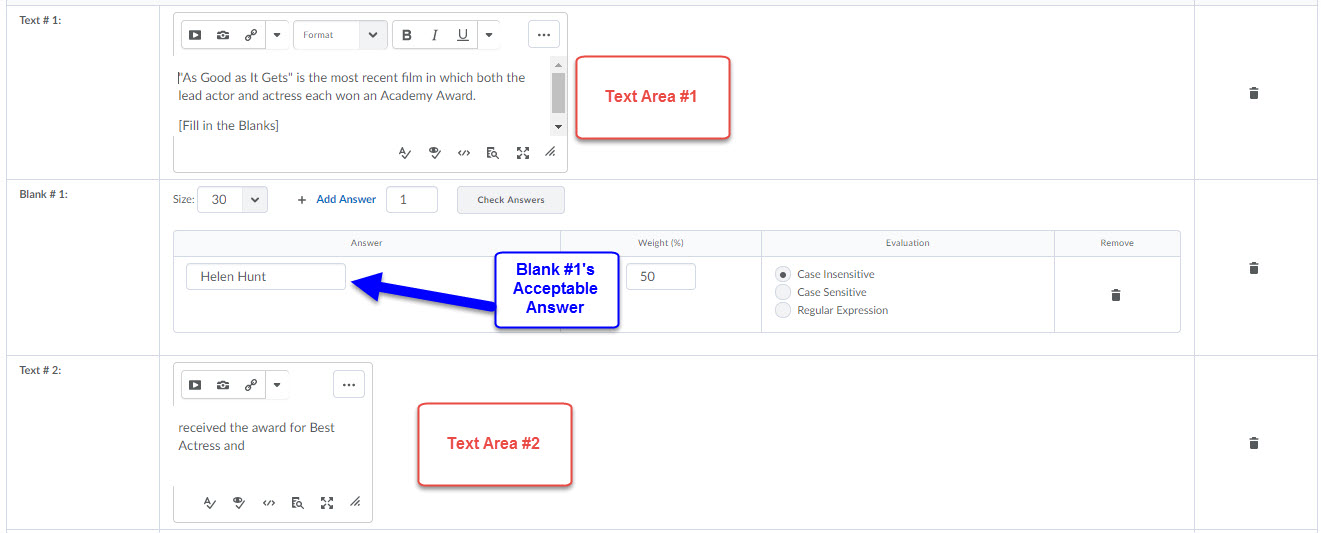The height and width of the screenshot is (533, 1321).
Task: Click the Weight (%) field showing 50
Action: (660, 277)
